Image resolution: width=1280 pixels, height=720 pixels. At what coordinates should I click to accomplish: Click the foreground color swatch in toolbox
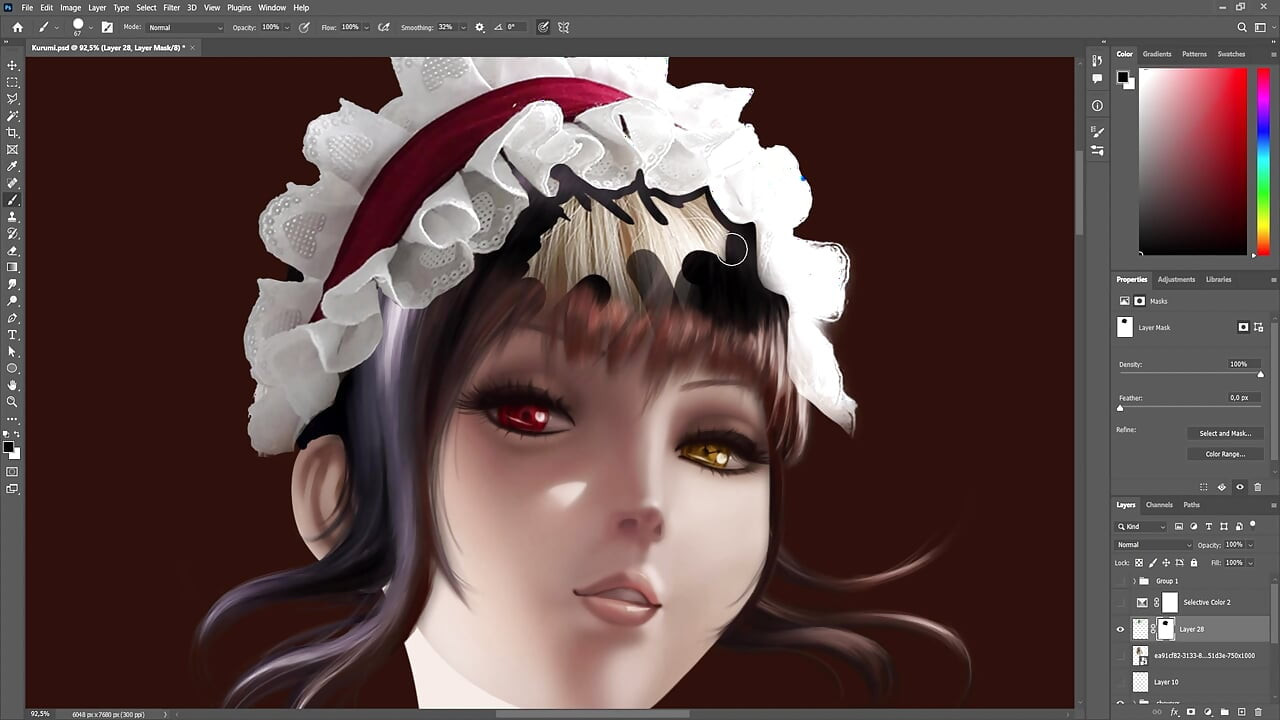tap(9, 447)
